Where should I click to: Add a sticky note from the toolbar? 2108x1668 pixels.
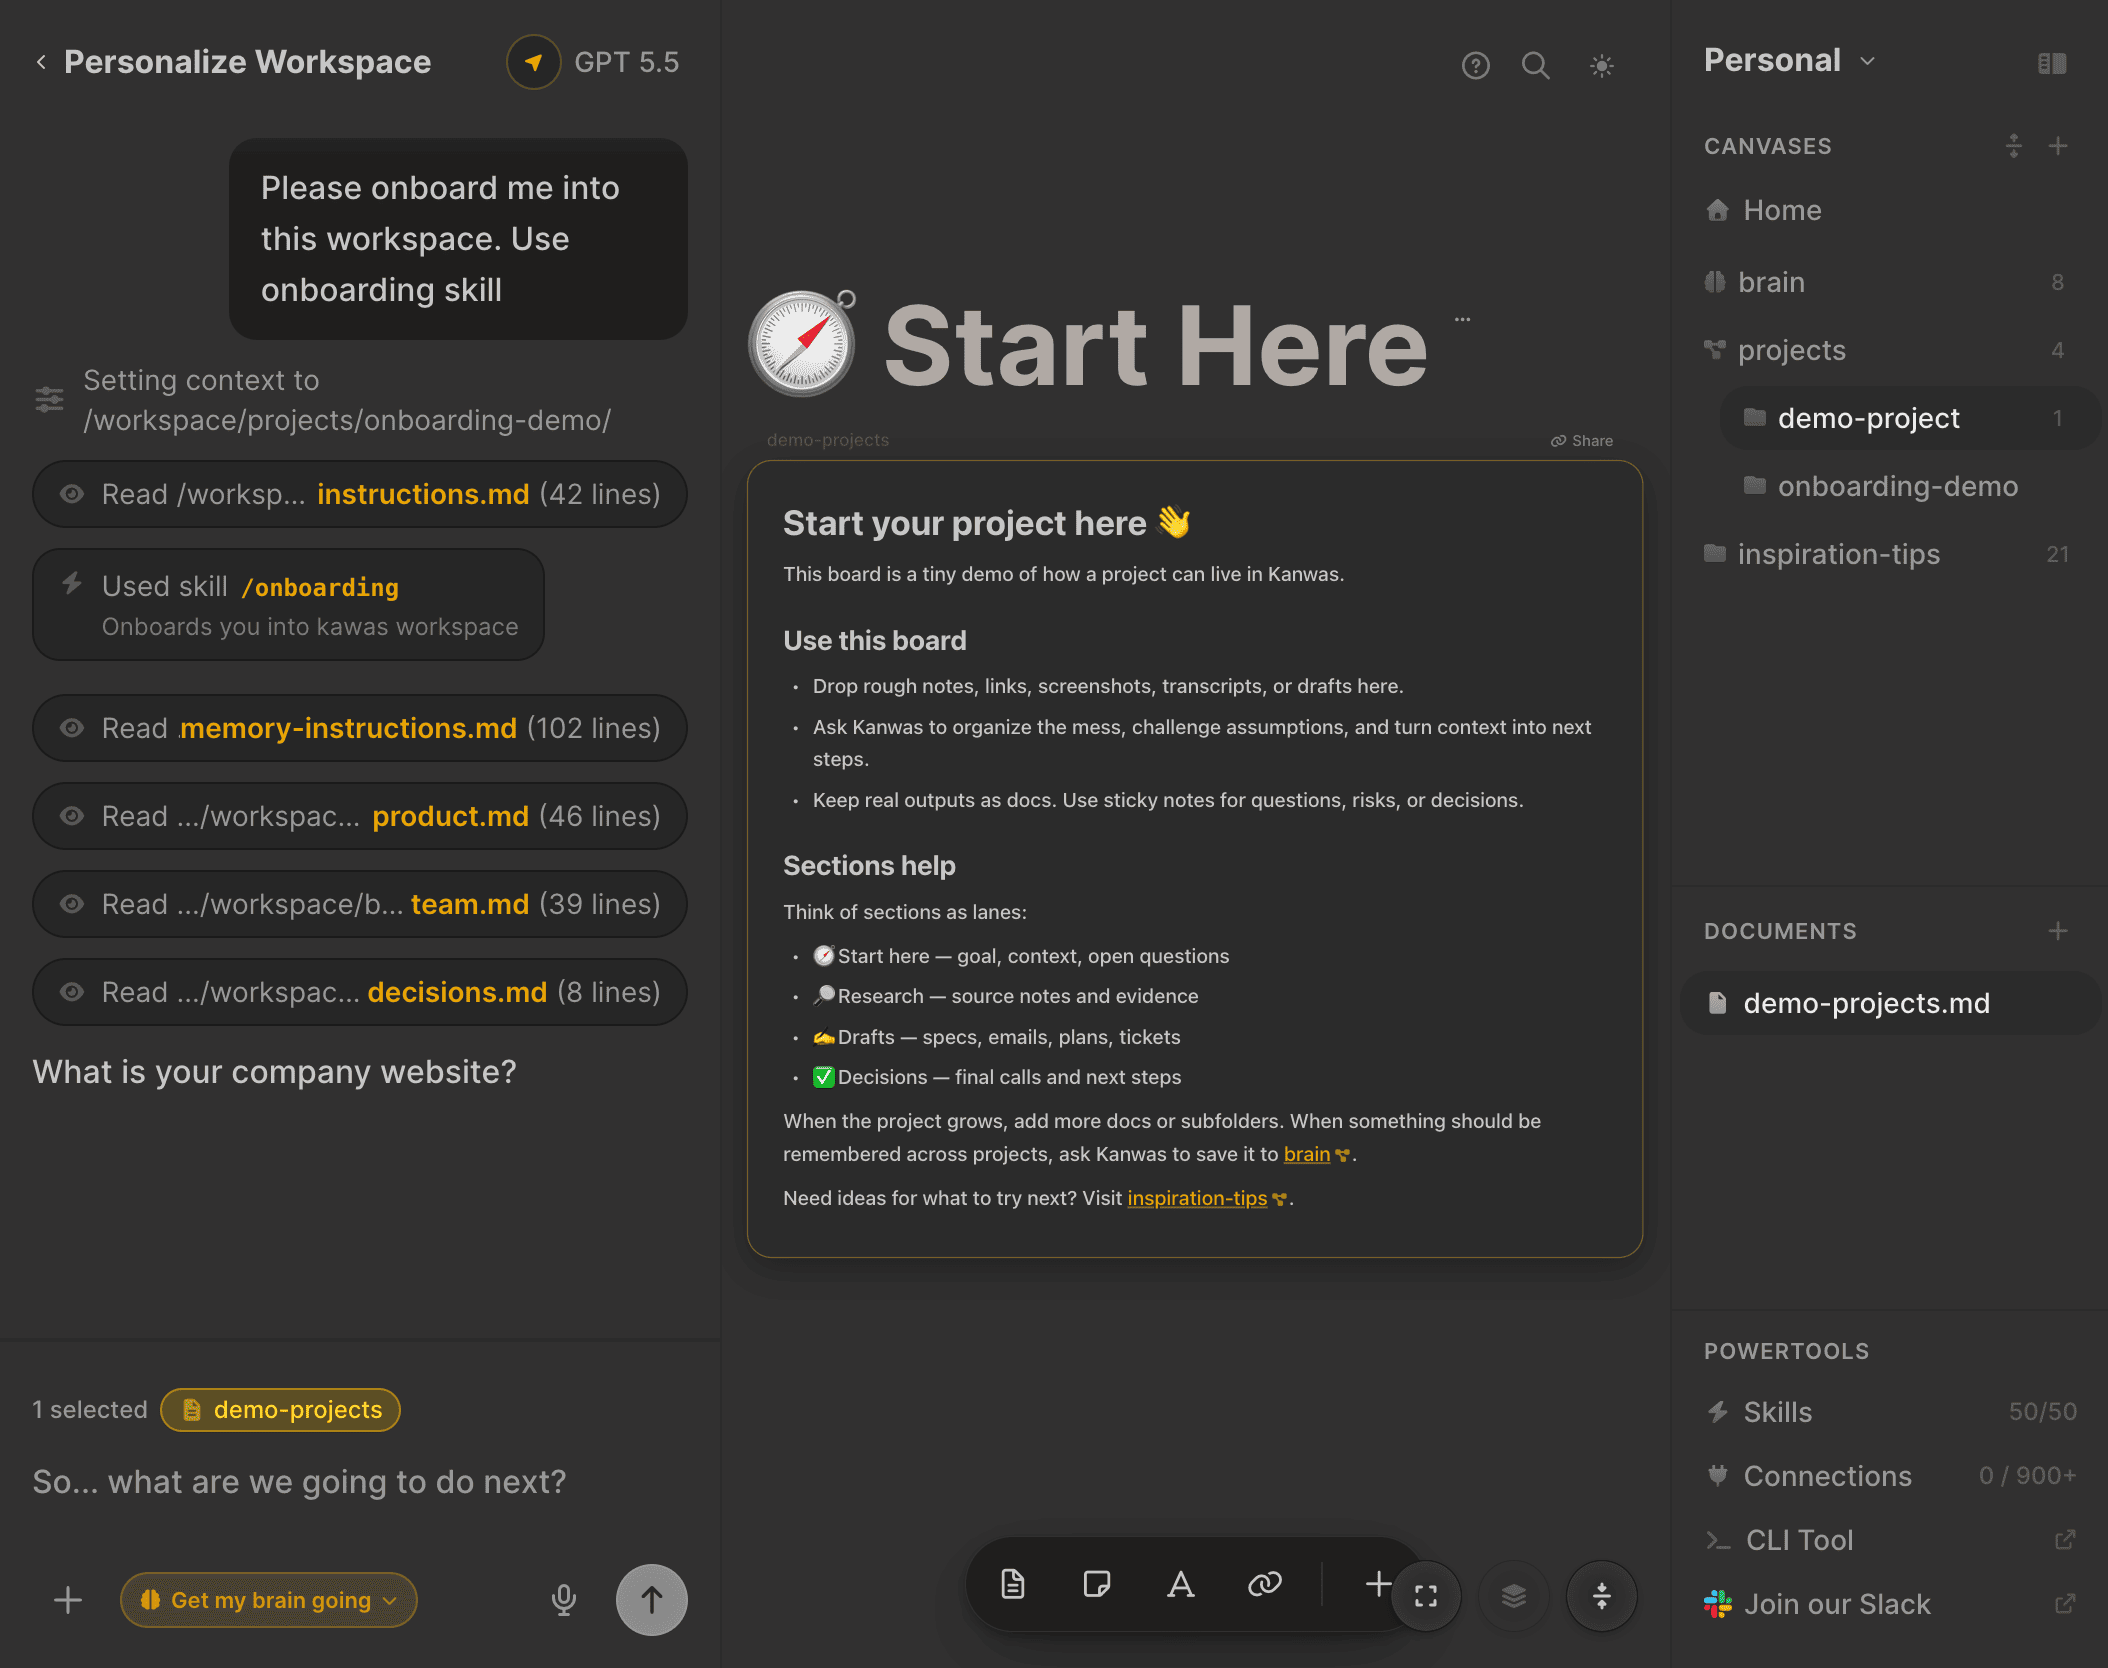tap(1097, 1584)
